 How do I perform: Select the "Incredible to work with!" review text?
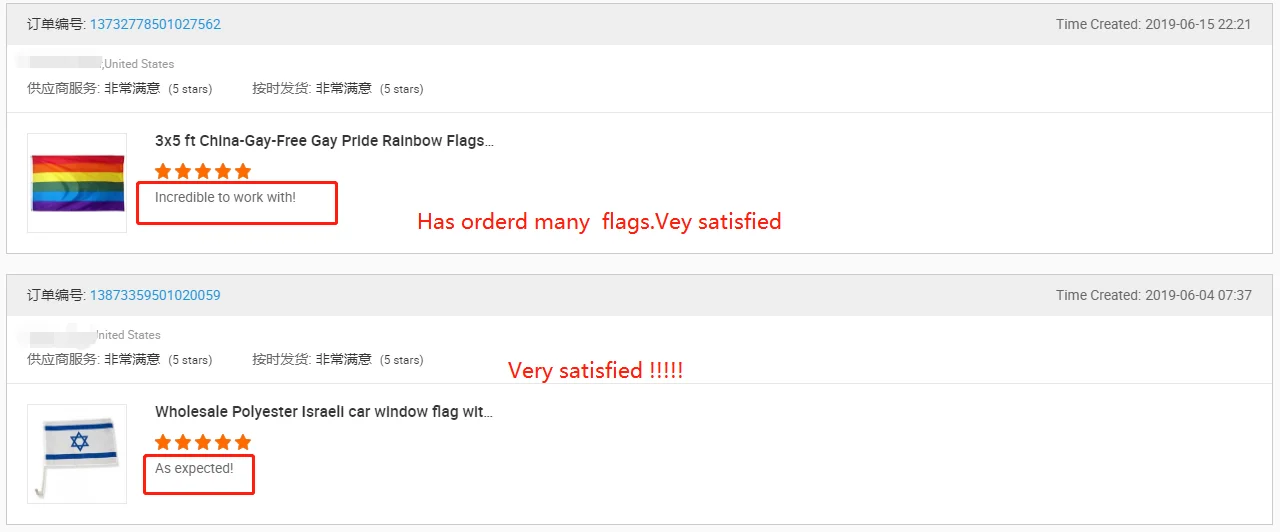[225, 198]
